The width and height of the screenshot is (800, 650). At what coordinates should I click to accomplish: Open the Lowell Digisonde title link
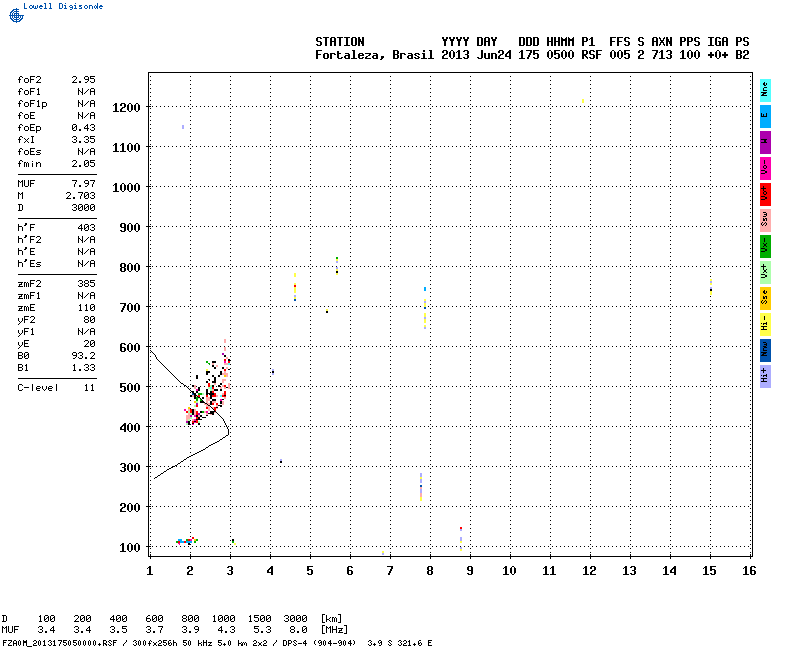pyautogui.click(x=63, y=6)
